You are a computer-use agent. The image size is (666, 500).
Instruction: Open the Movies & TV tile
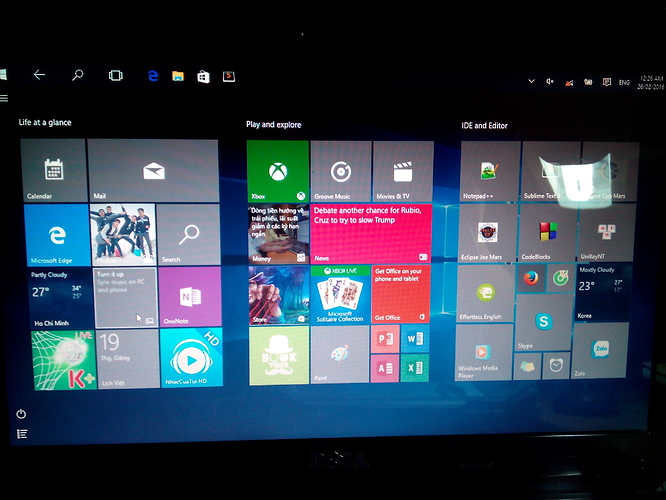pyautogui.click(x=403, y=171)
